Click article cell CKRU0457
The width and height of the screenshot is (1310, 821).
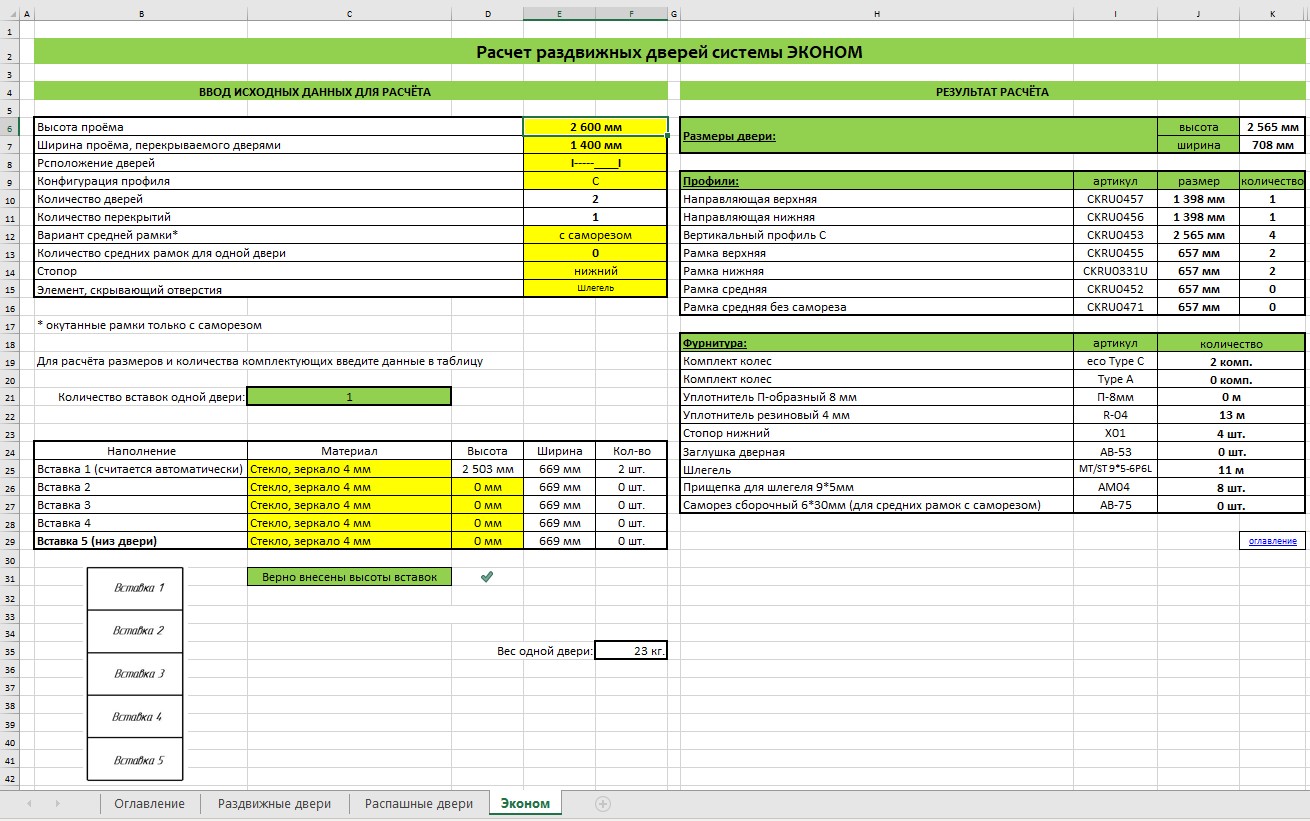[x=1115, y=199]
